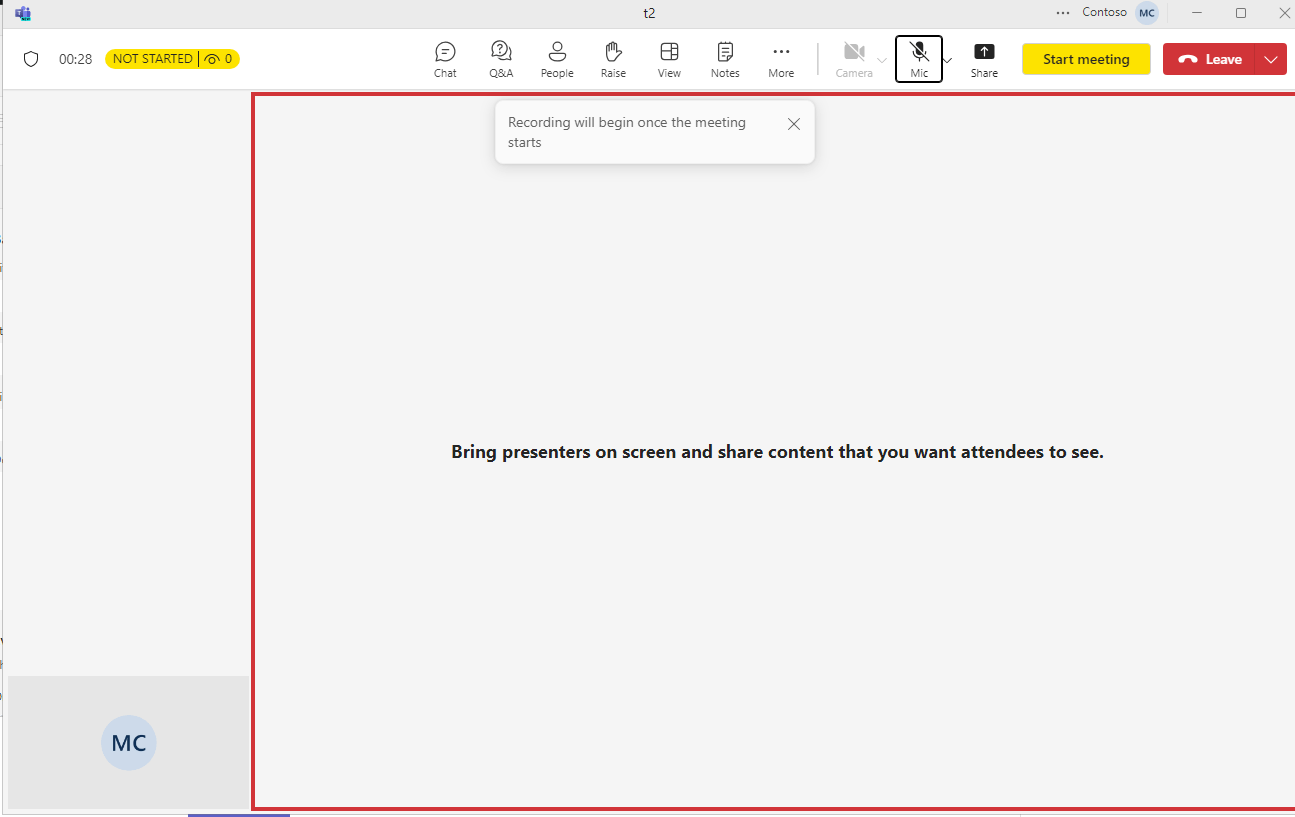Unmute the microphone

pos(918,58)
